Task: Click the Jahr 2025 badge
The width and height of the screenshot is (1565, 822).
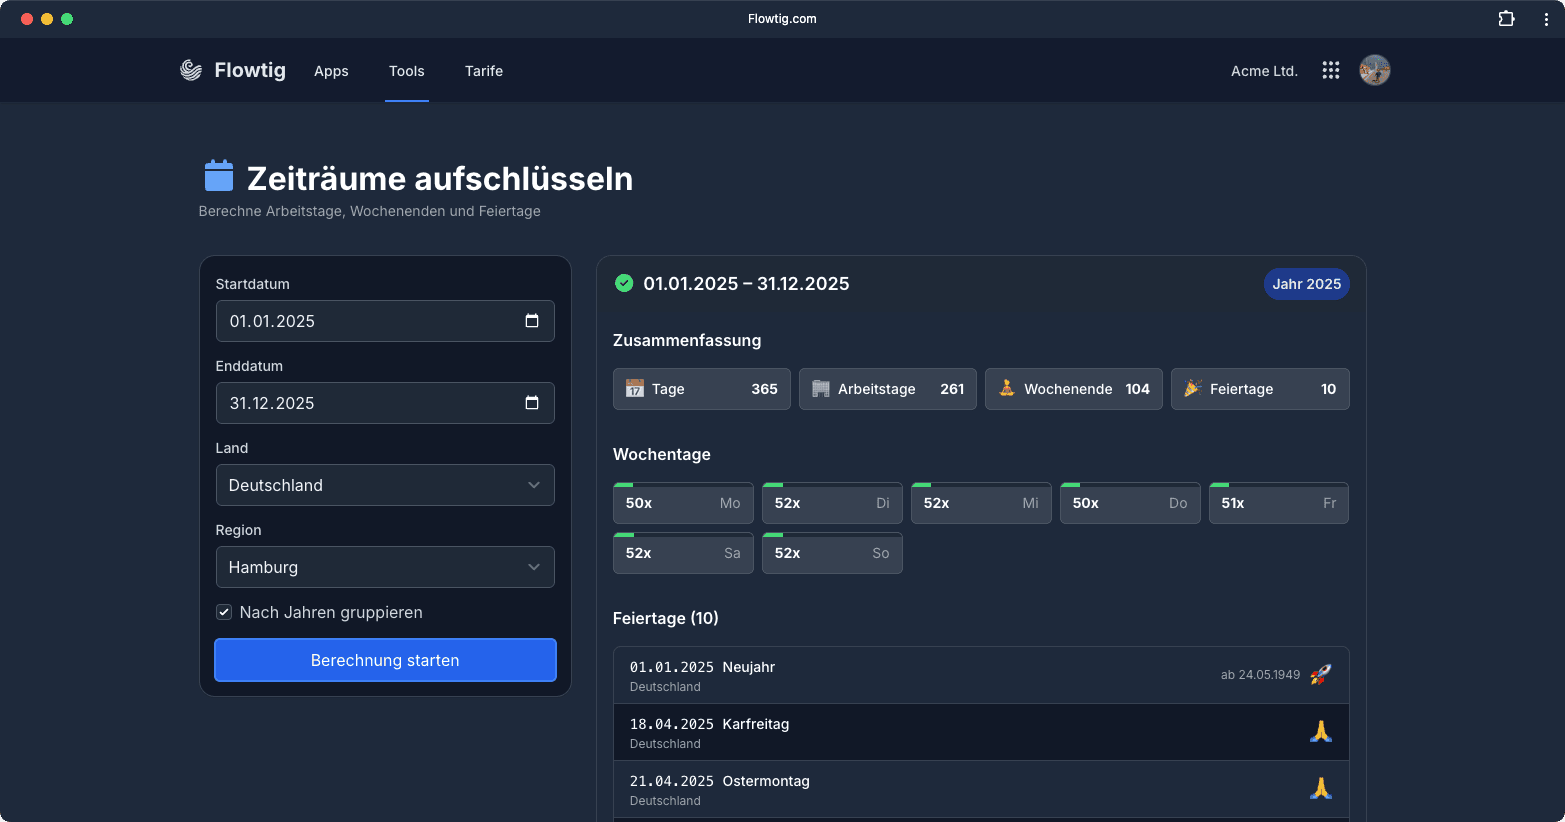Action: click(1307, 284)
